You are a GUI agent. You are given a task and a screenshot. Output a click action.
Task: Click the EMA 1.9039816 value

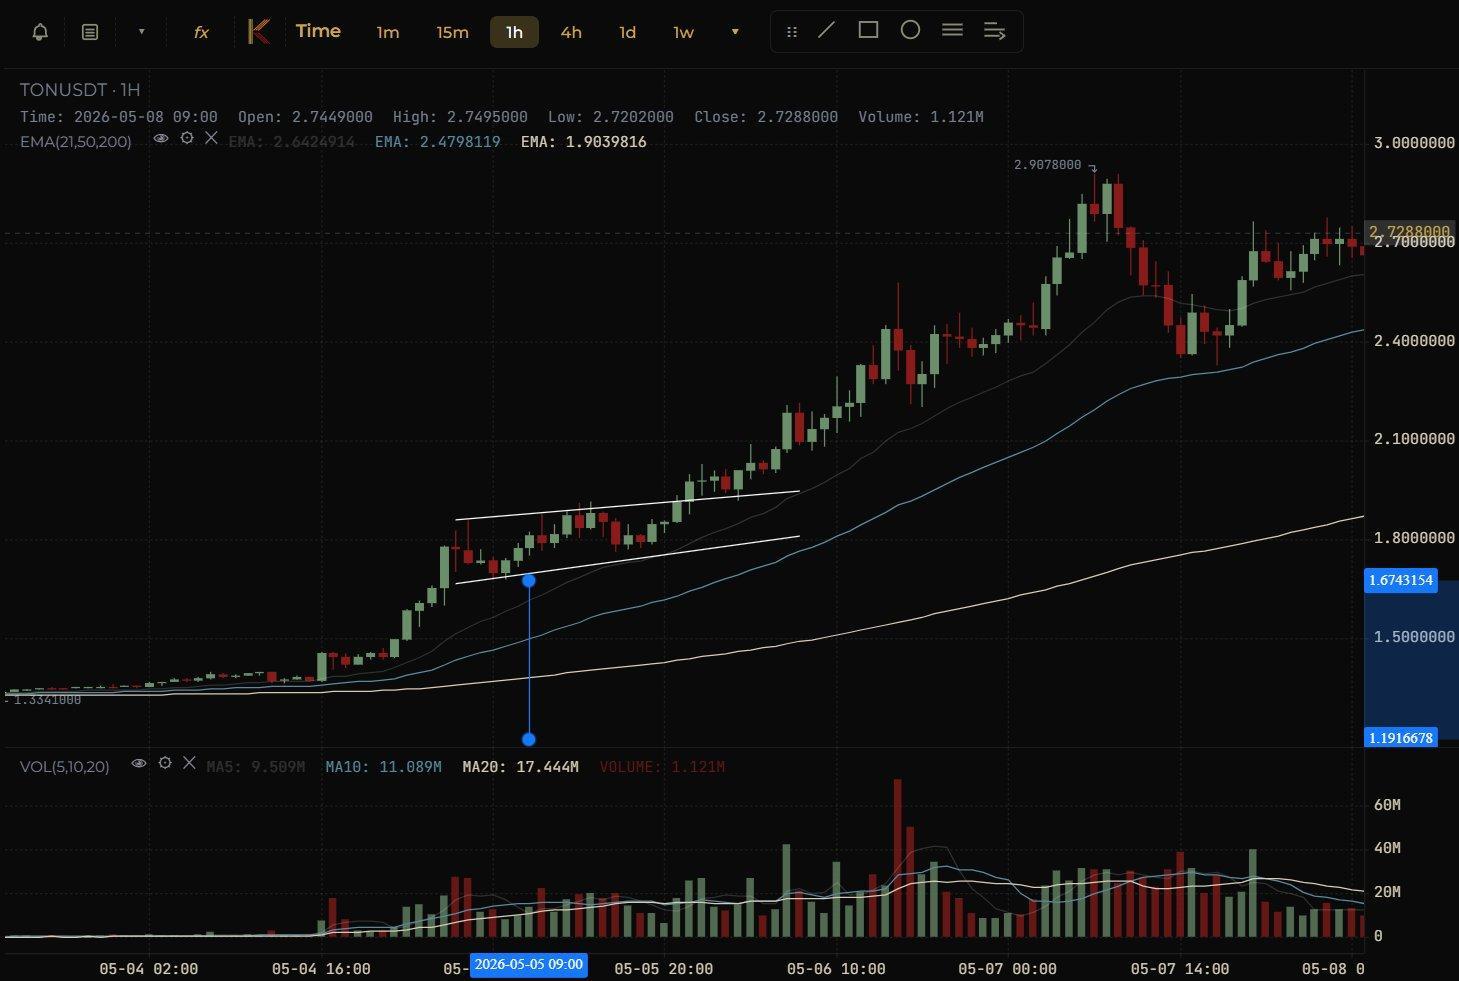click(583, 142)
